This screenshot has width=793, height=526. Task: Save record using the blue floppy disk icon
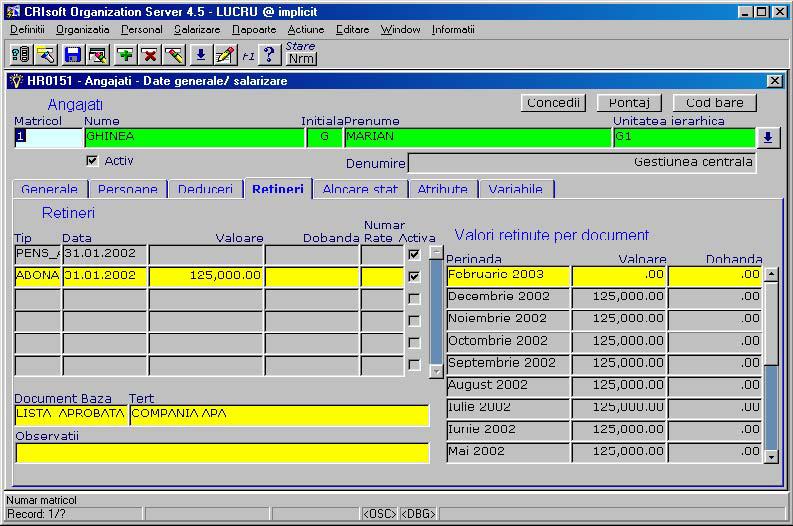click(x=73, y=54)
